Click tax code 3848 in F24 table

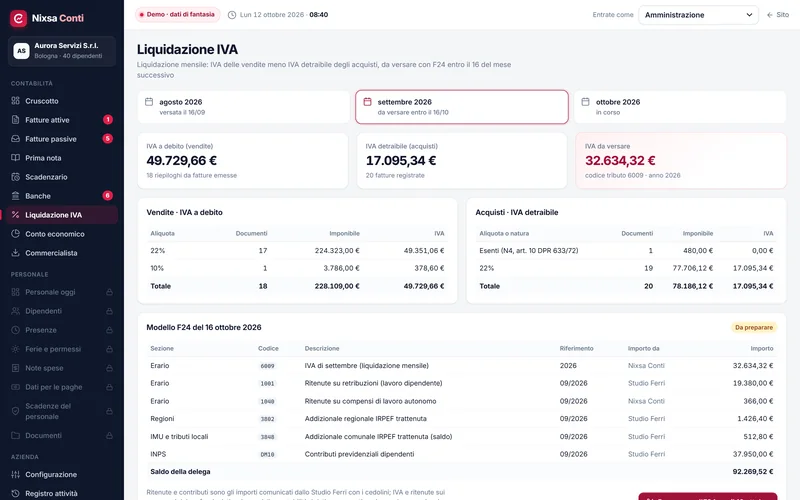[267, 437]
